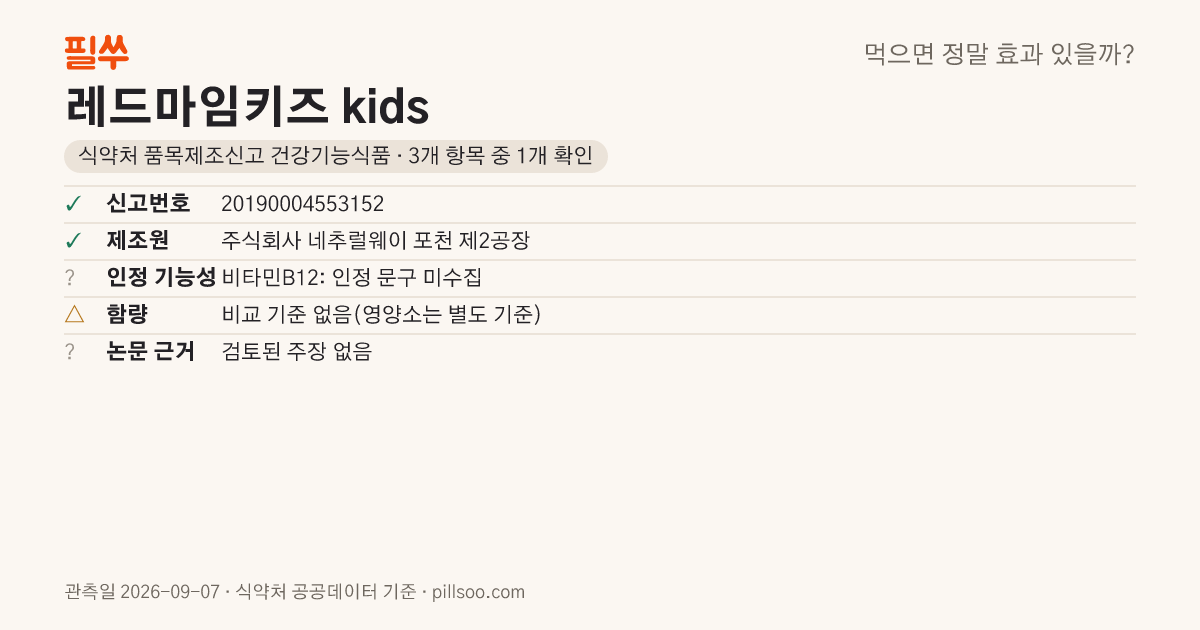Click the orange triangle warning beside 함량
The width and height of the screenshot is (1200, 630).
[x=74, y=315]
